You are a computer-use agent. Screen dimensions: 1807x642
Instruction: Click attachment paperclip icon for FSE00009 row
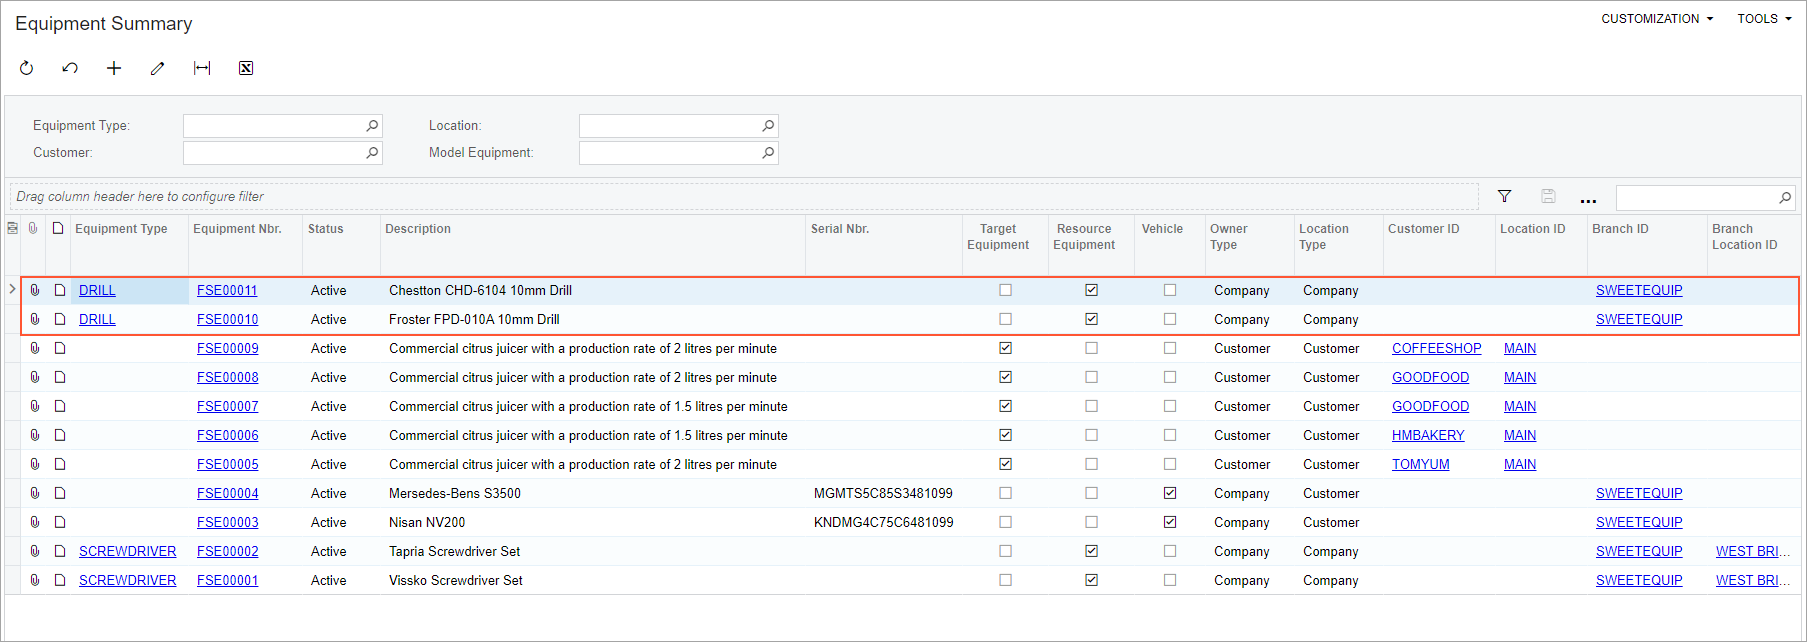(34, 348)
